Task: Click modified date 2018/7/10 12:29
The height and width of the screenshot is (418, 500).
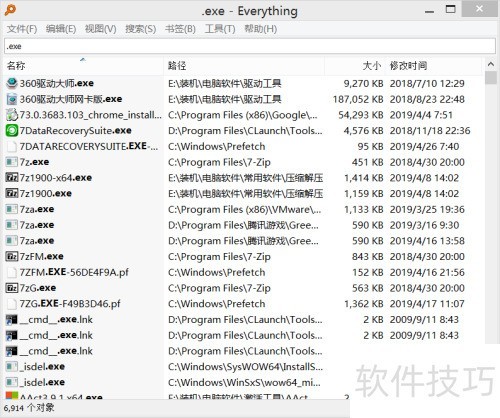Action: 427,83
